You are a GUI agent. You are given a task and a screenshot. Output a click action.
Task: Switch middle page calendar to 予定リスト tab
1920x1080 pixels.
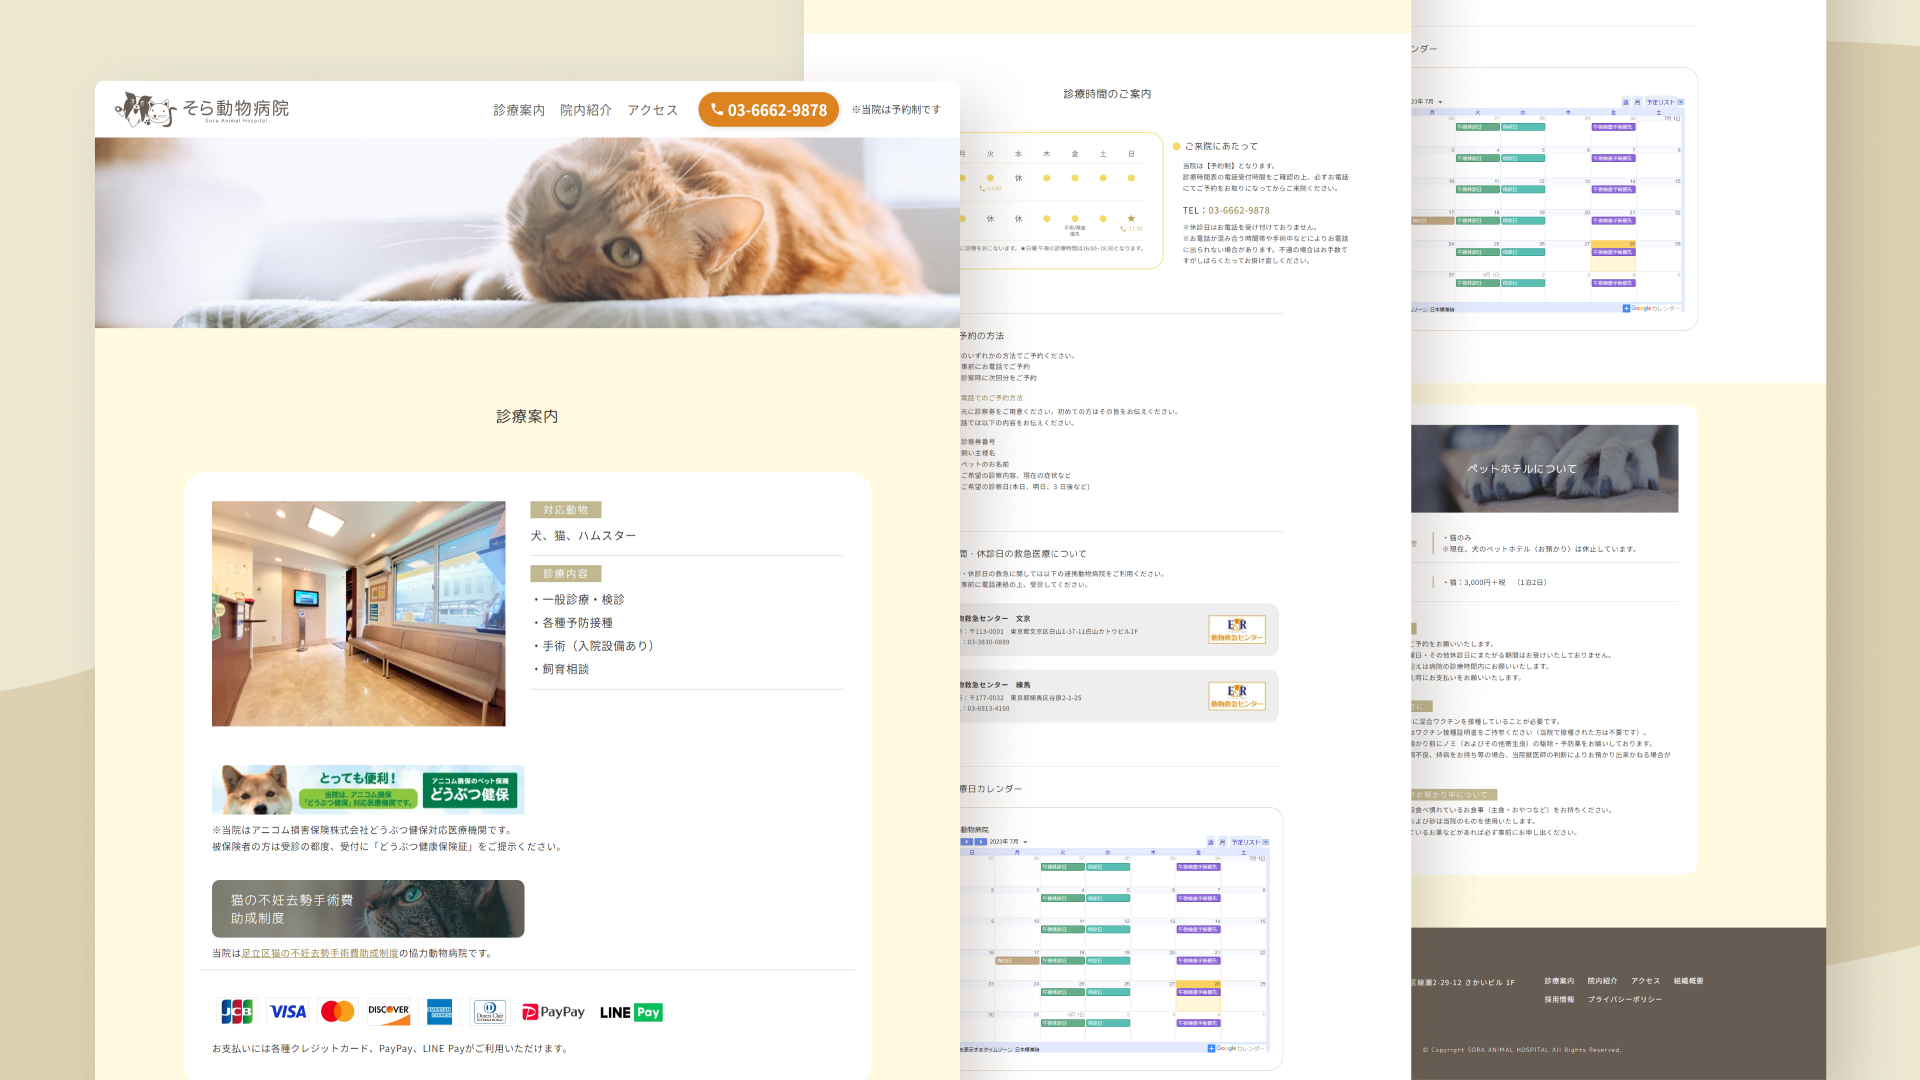click(x=1245, y=842)
